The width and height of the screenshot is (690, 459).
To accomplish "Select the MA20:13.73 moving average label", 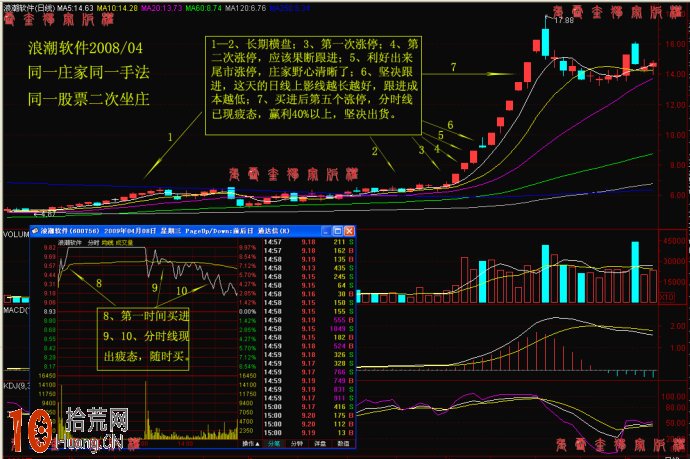I will click(161, 8).
